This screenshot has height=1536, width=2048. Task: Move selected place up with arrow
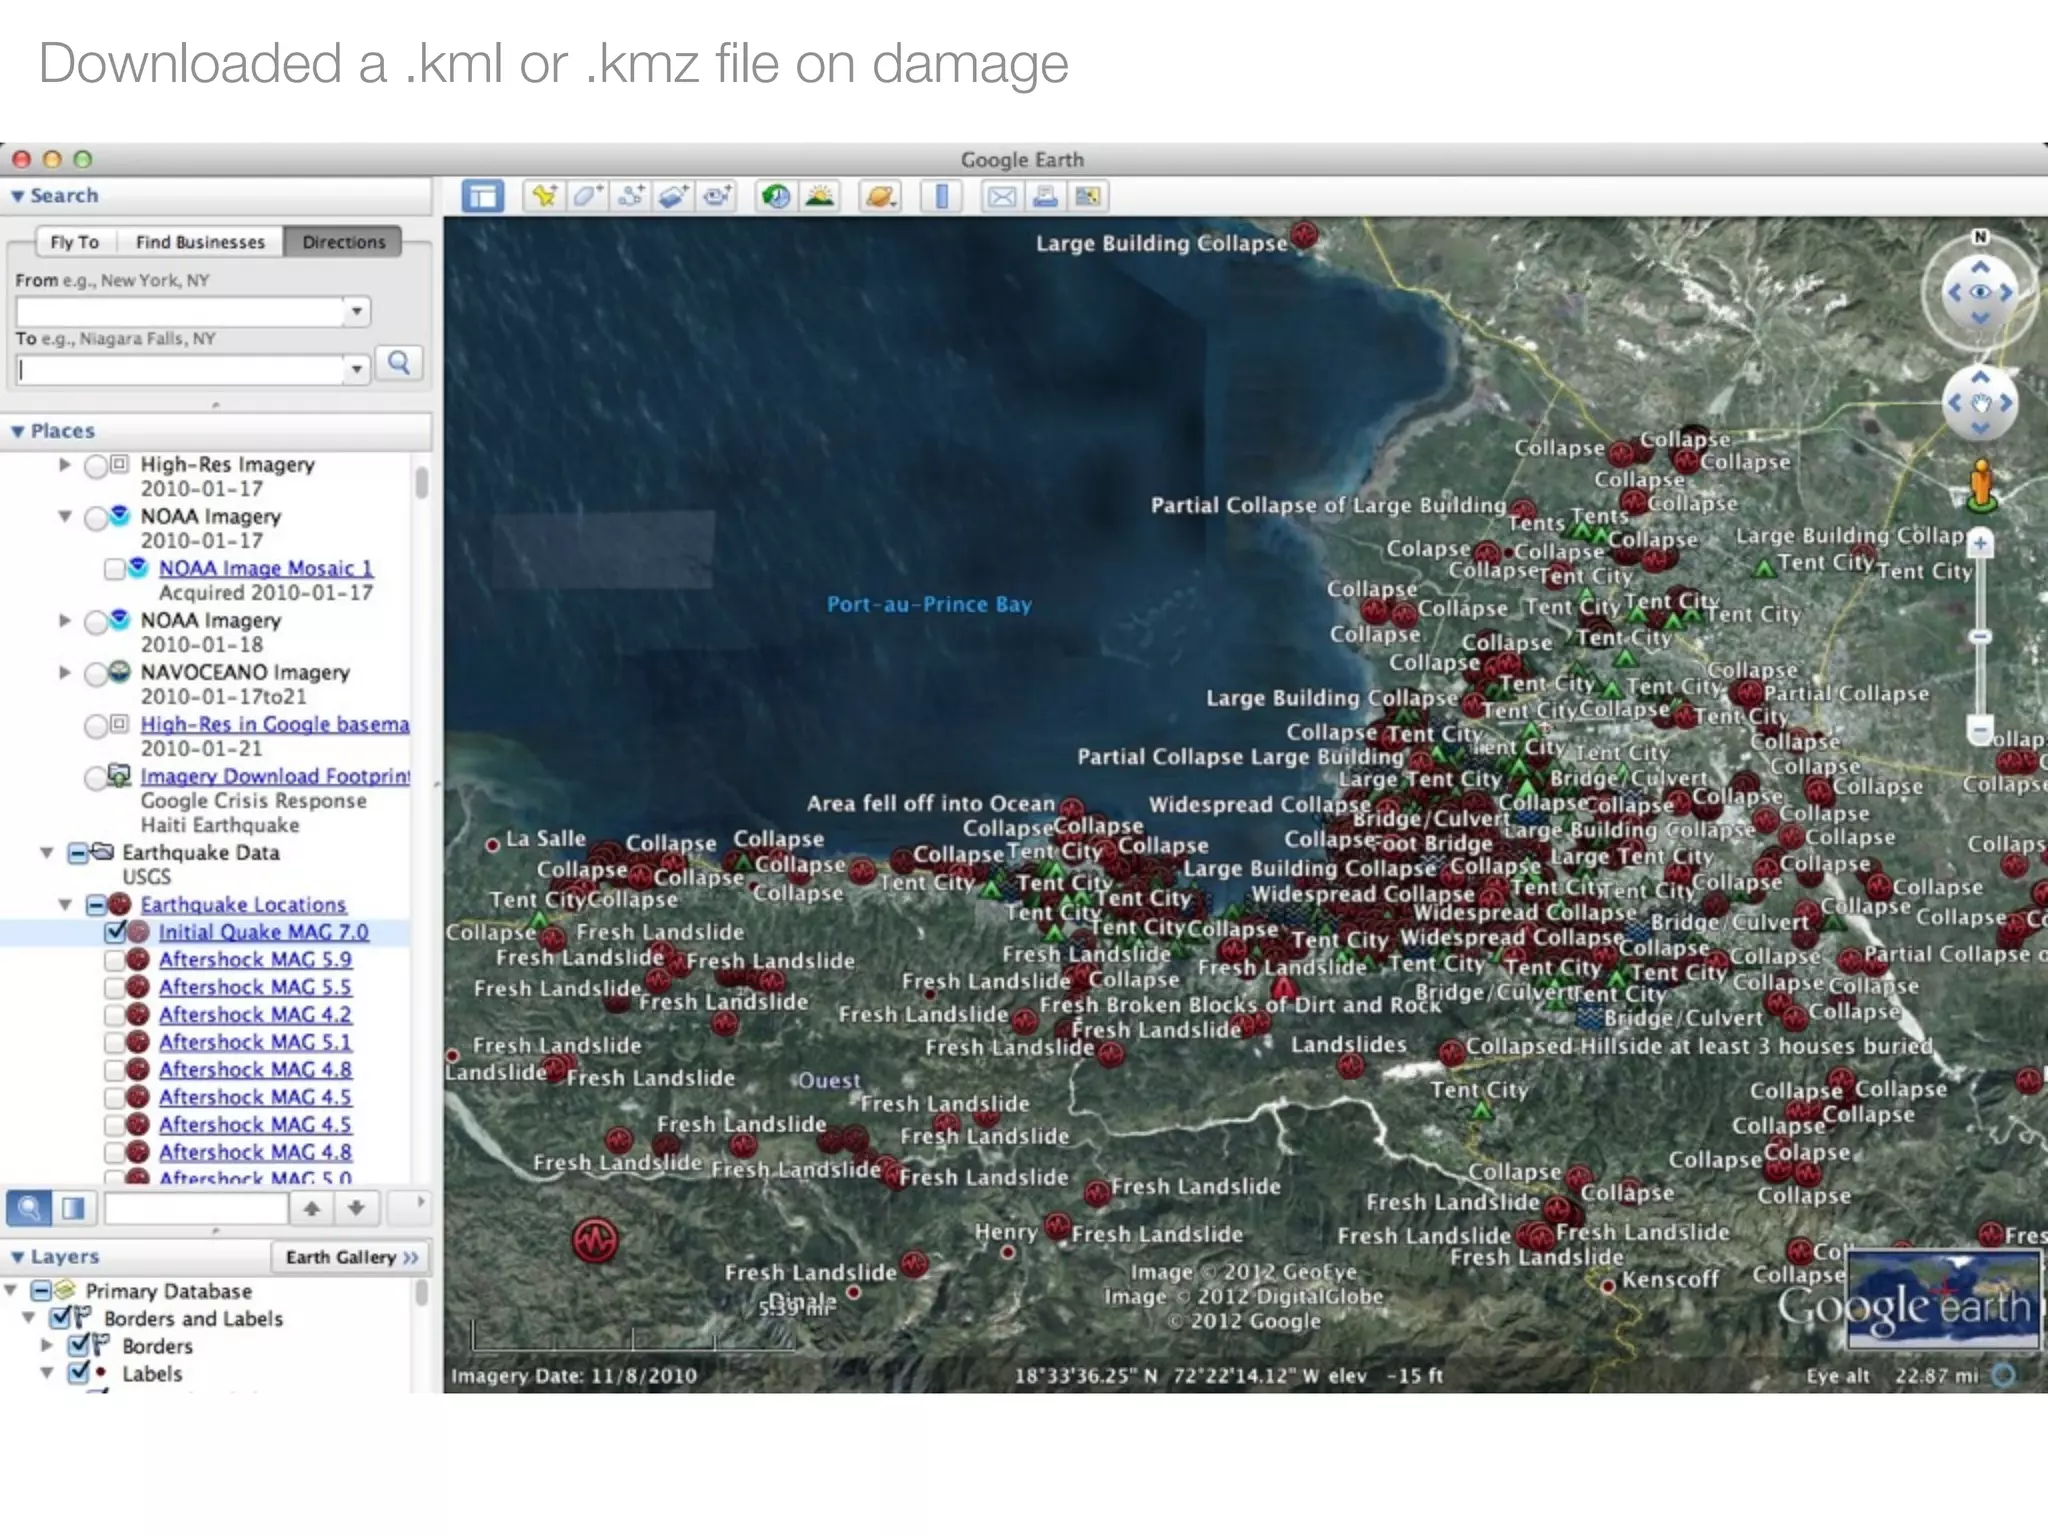tap(312, 1208)
